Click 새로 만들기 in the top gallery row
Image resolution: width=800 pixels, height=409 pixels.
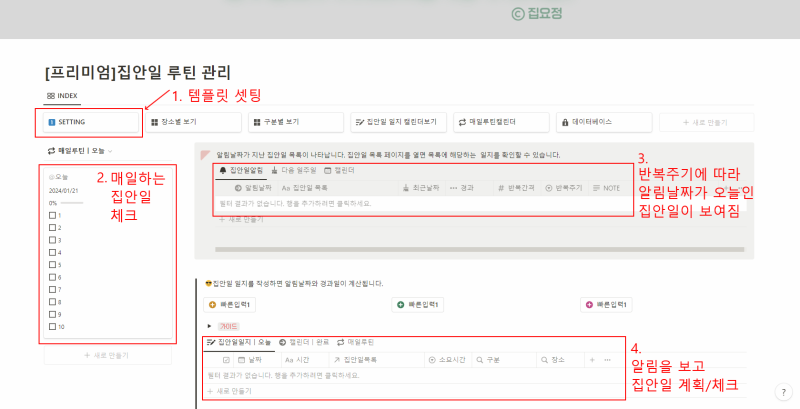pos(707,122)
